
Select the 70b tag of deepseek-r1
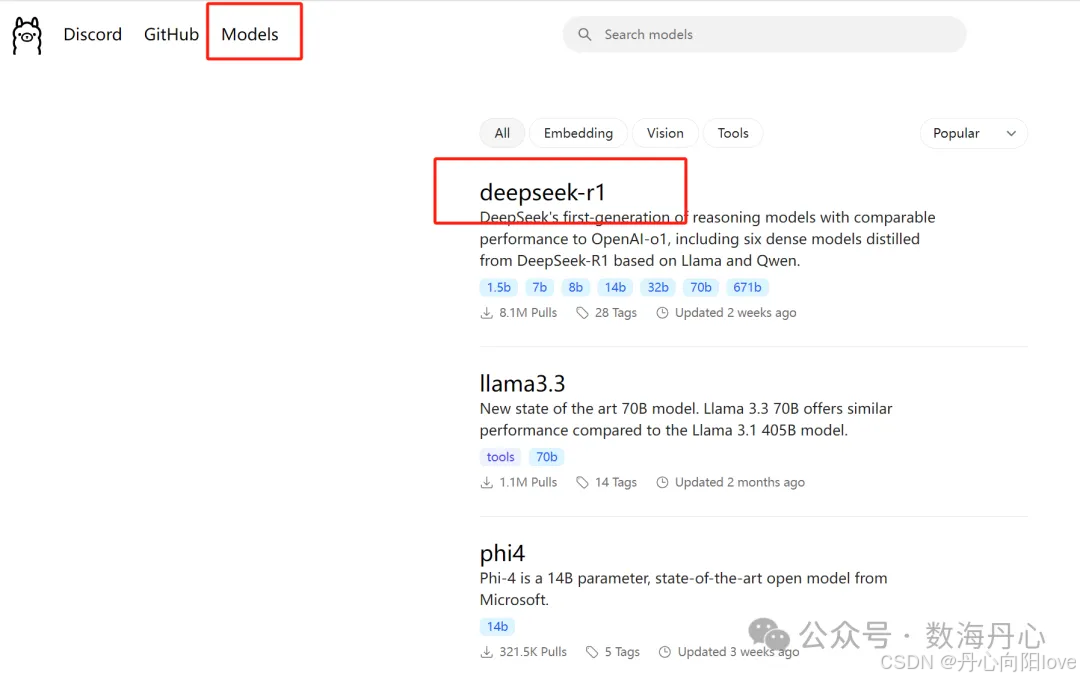point(700,287)
